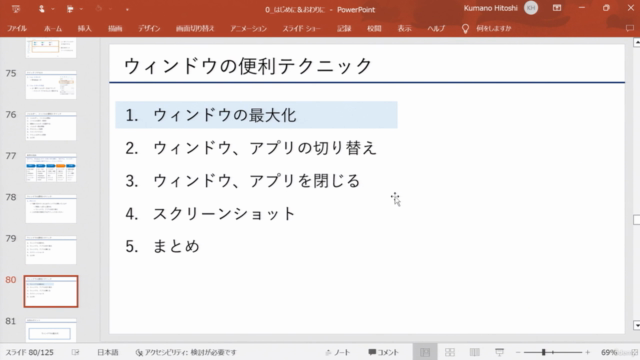Switch to the スライドショー ribbon tab
This screenshot has height=360, width=640.
tap(301, 29)
